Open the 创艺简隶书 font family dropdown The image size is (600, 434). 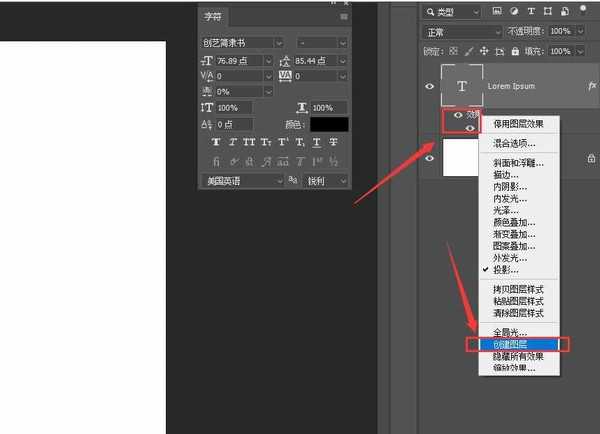(246, 43)
